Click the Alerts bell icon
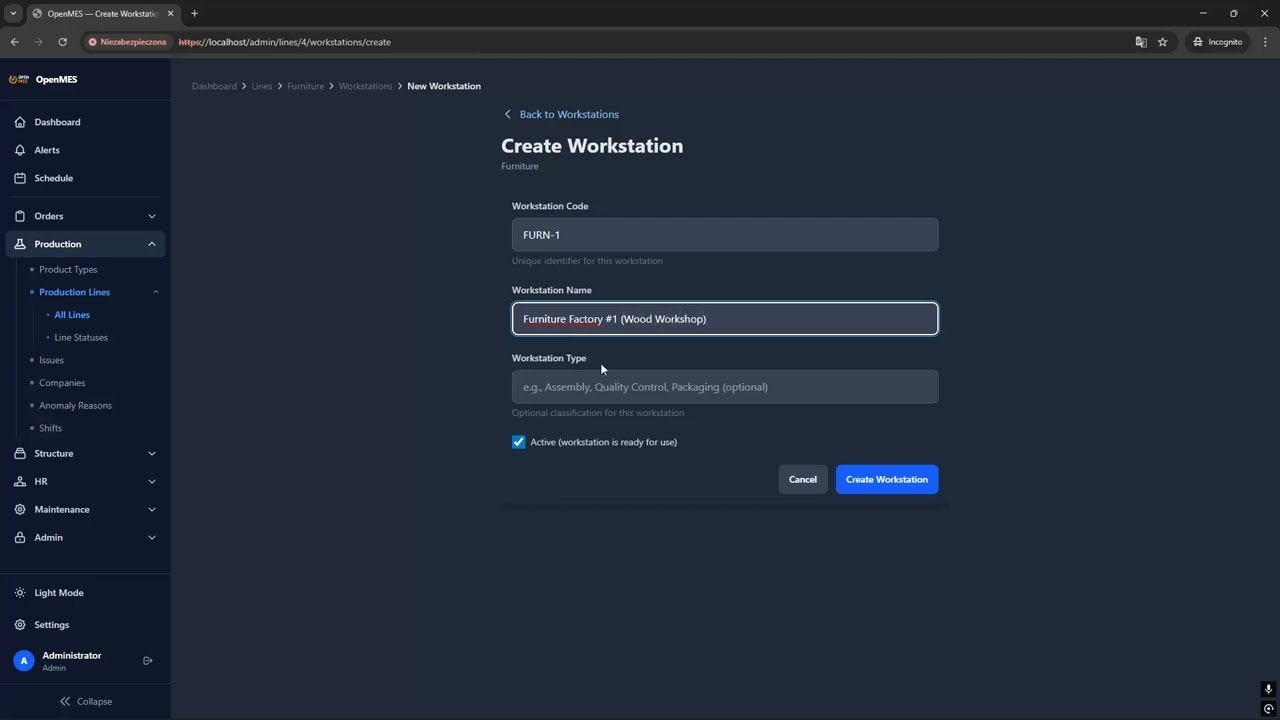 pos(20,150)
